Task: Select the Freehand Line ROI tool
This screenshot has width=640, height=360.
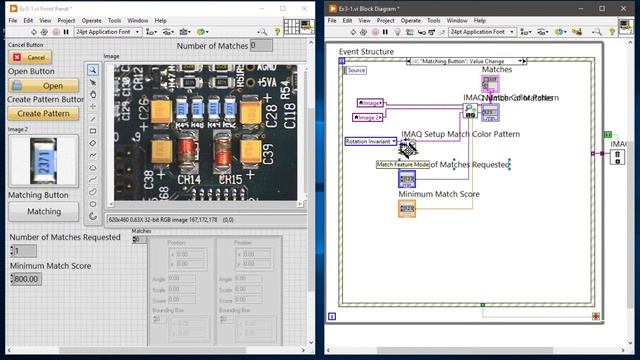Action: coord(93,180)
